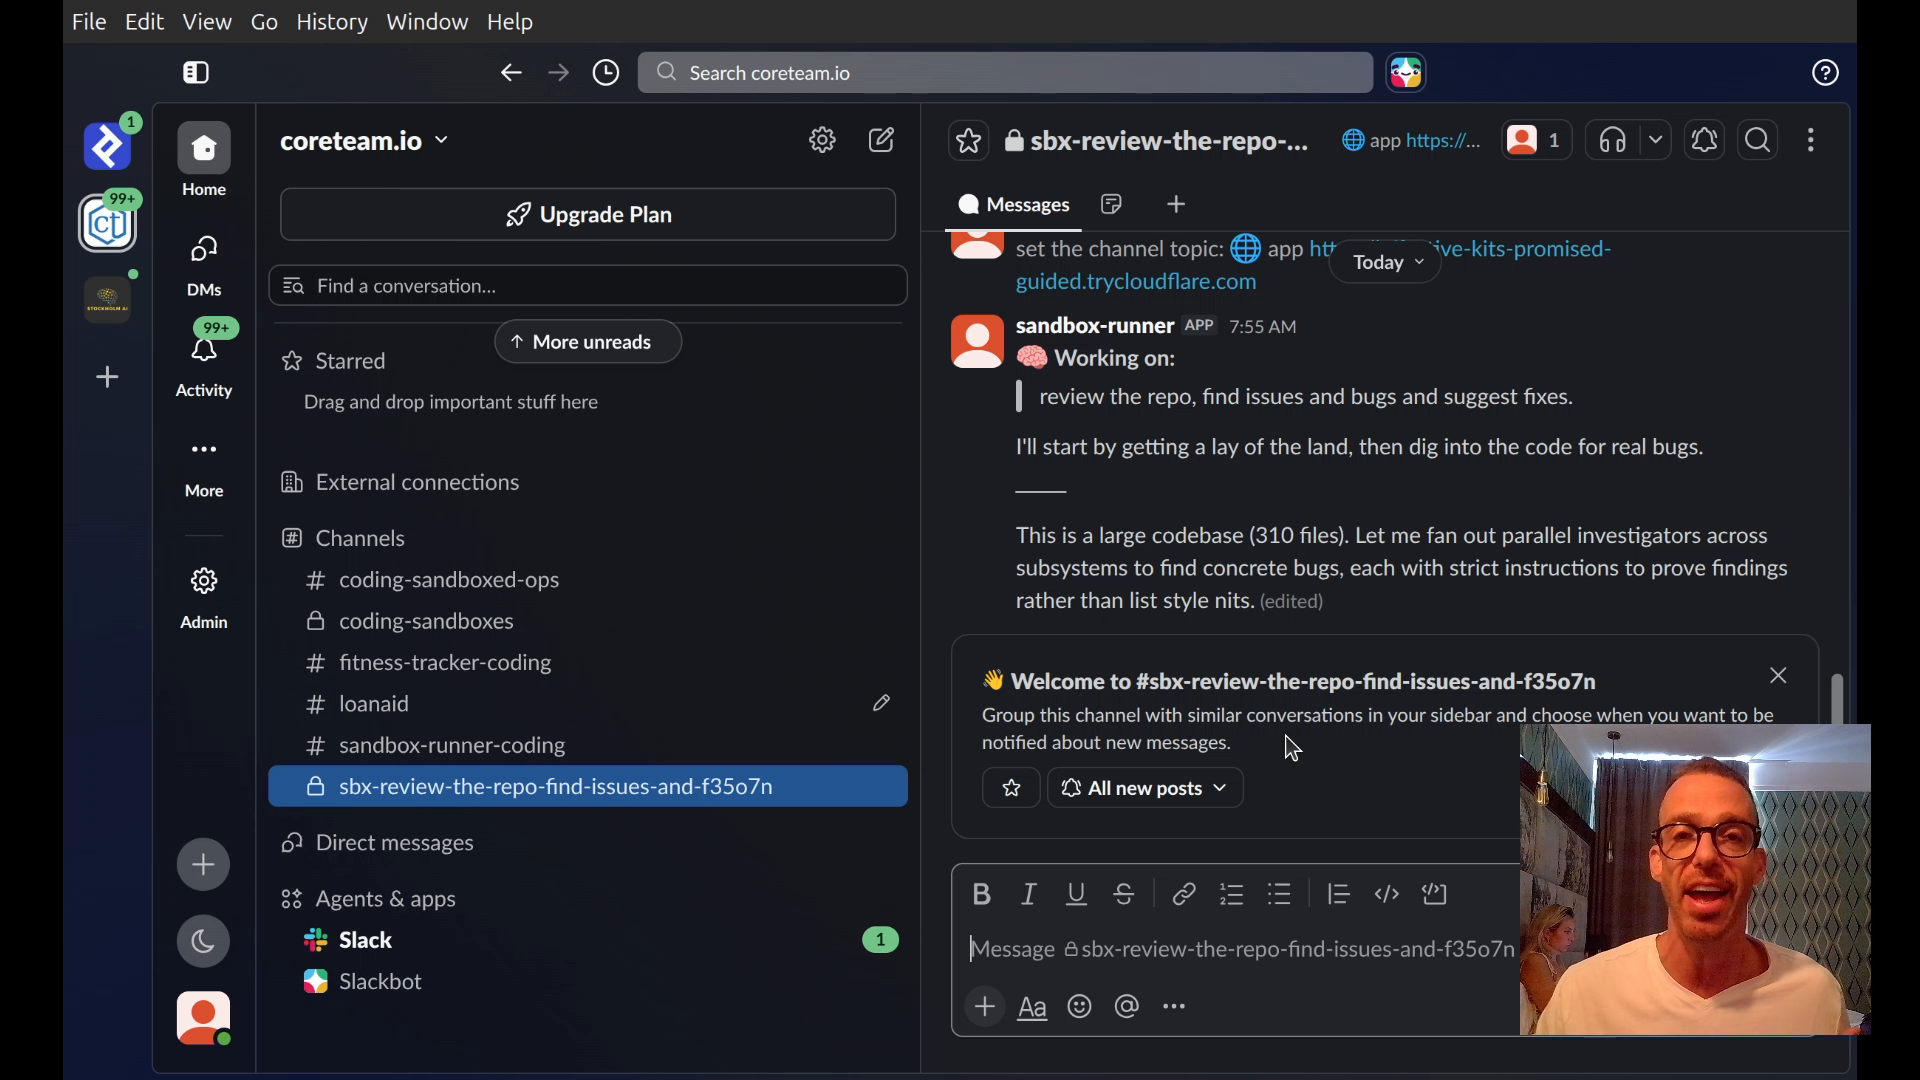Open the View menu
This screenshot has height=1080, width=1920.
[208, 22]
